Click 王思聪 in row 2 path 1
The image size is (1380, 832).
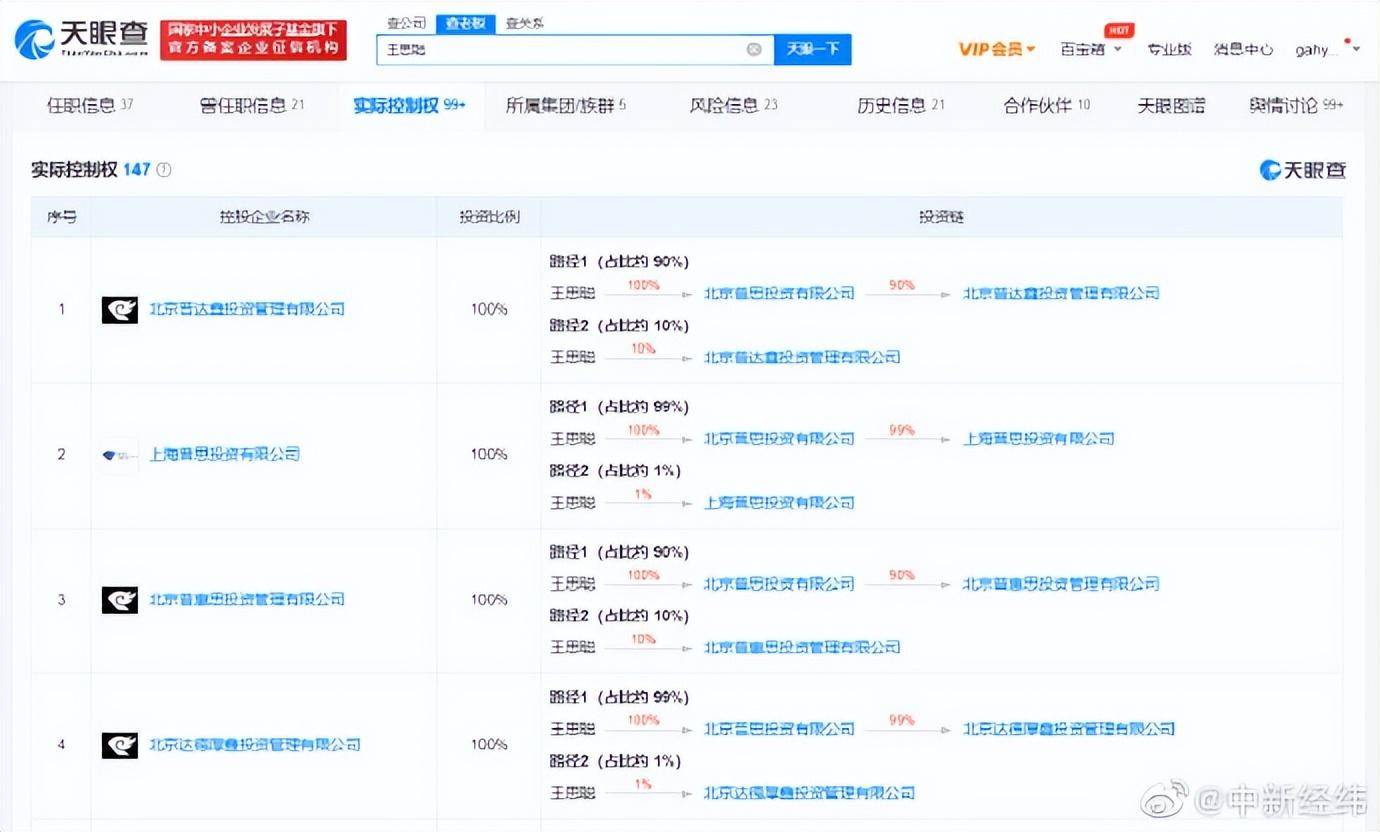572,439
